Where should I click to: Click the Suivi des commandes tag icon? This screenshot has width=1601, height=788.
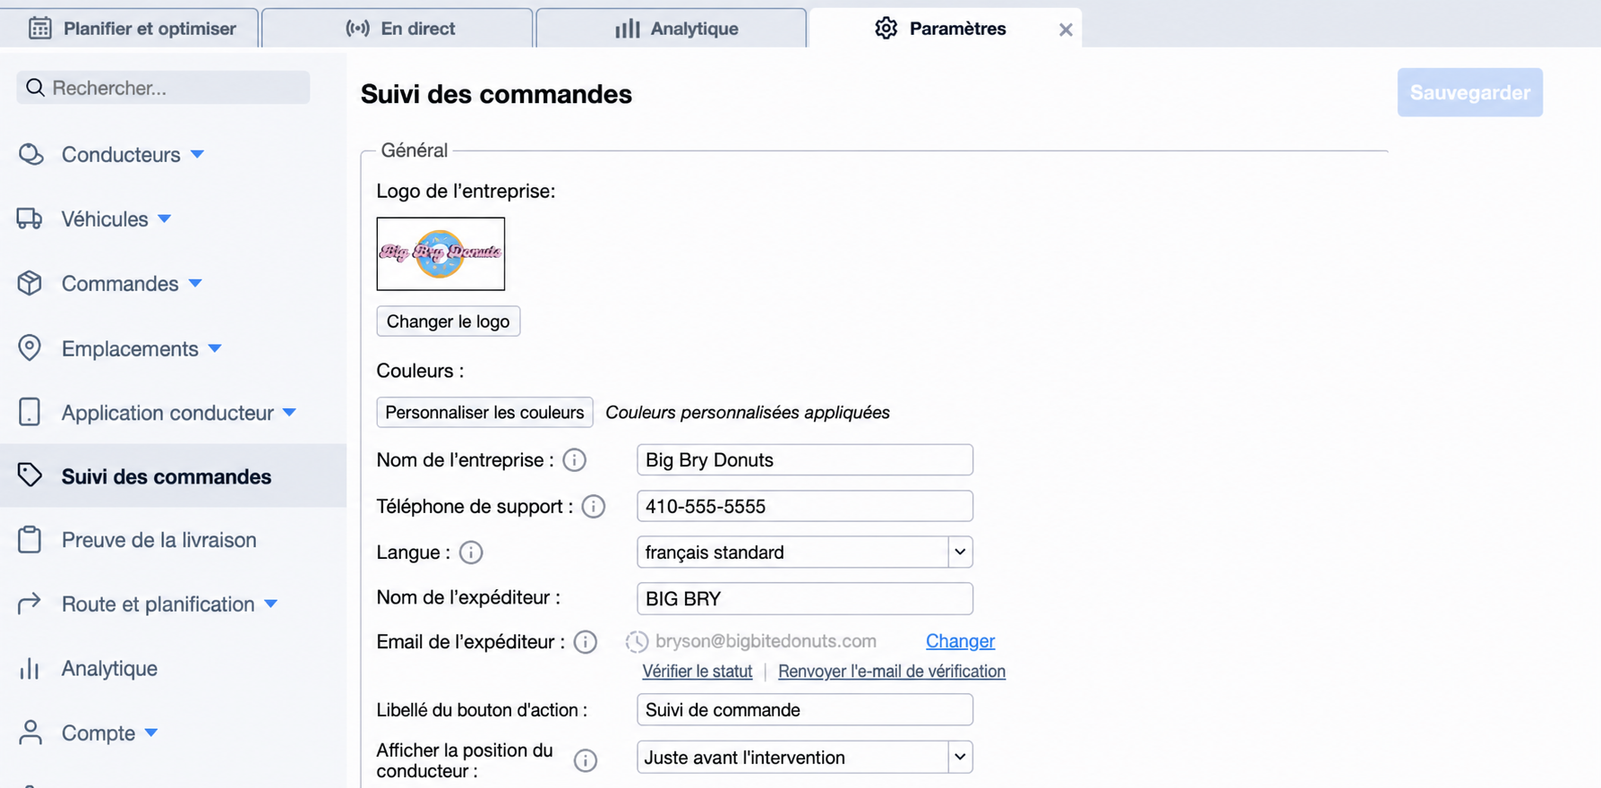[30, 475]
